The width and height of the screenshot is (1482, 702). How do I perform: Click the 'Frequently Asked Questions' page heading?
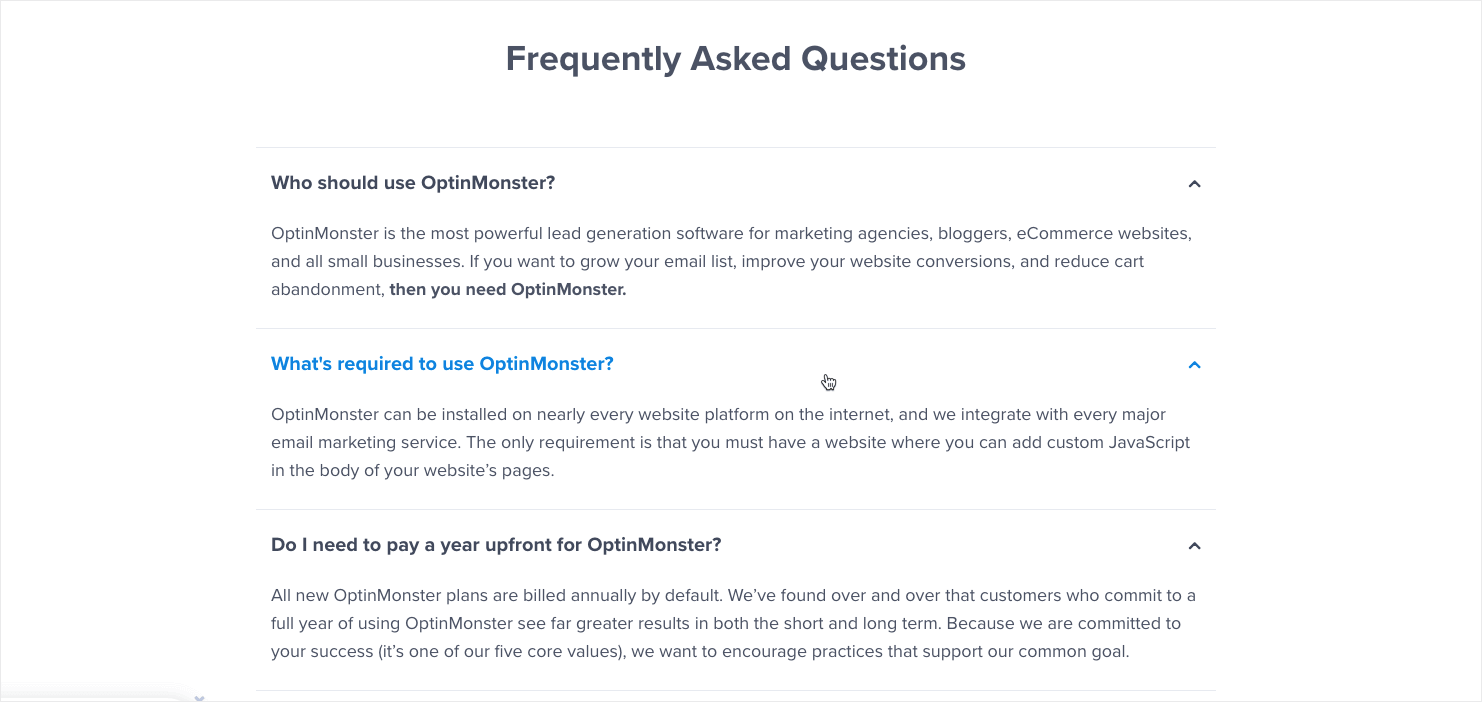coord(735,59)
